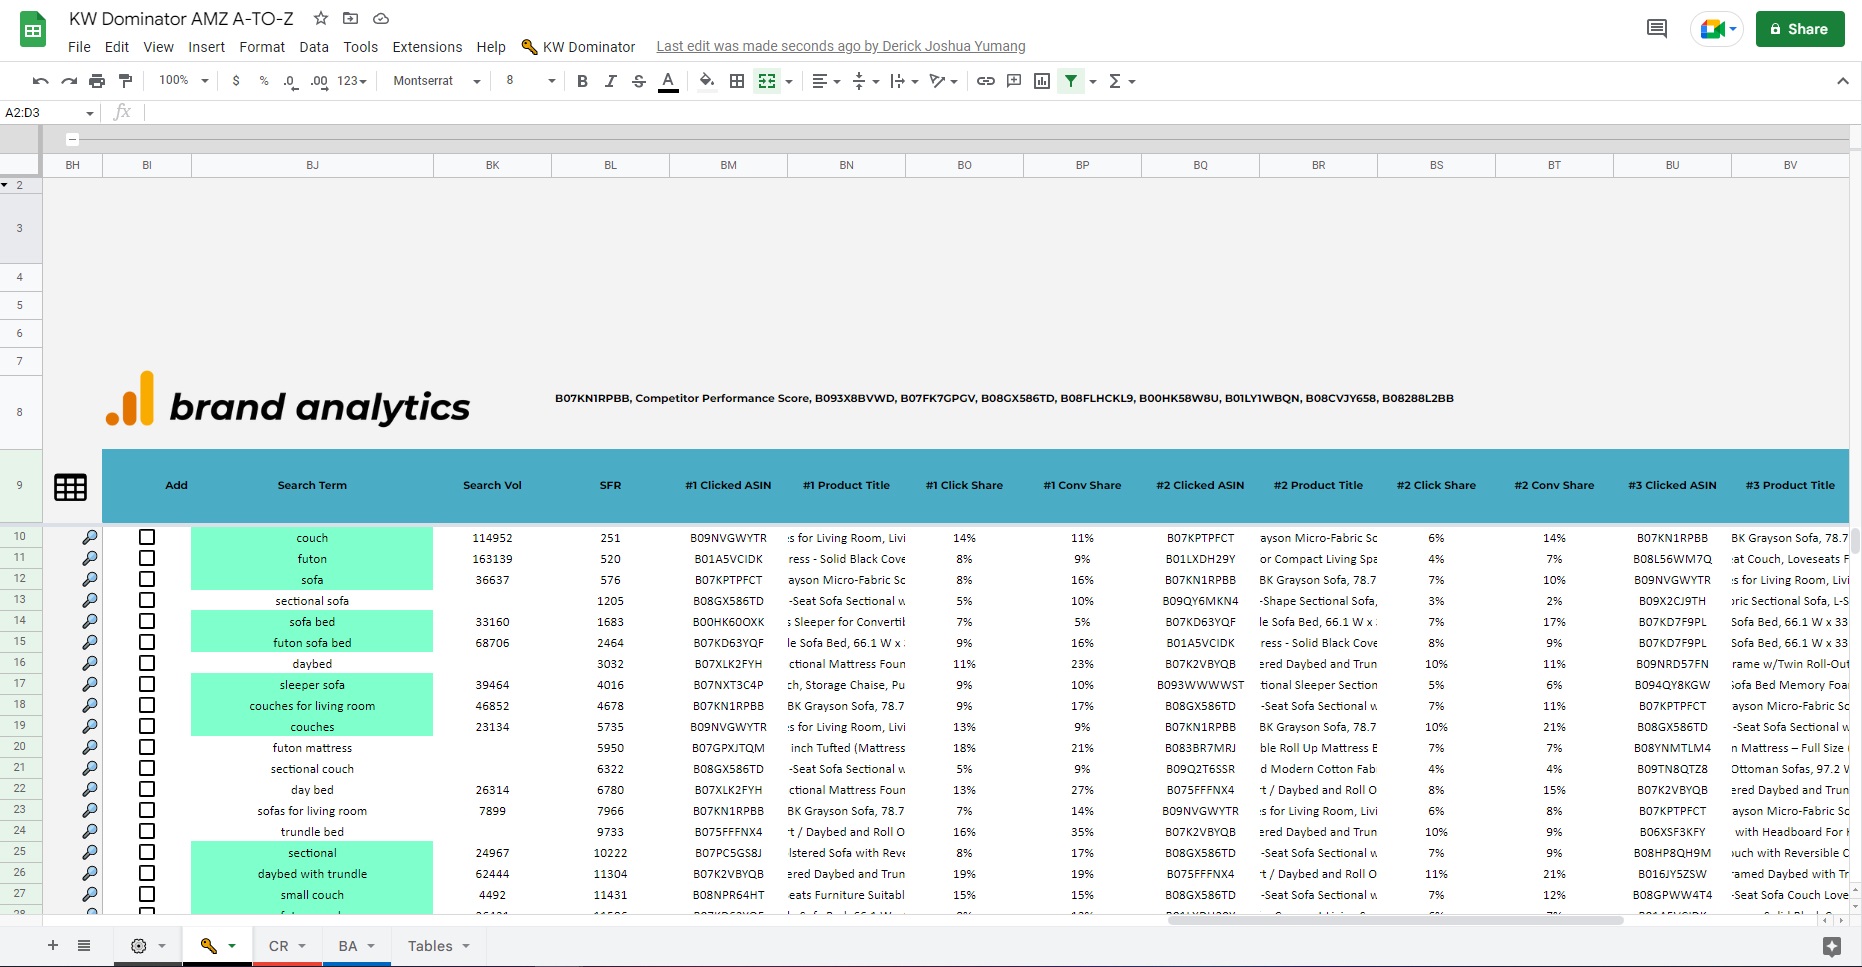Click the table grid icon in row 9
The image size is (1862, 967).
pyautogui.click(x=70, y=487)
